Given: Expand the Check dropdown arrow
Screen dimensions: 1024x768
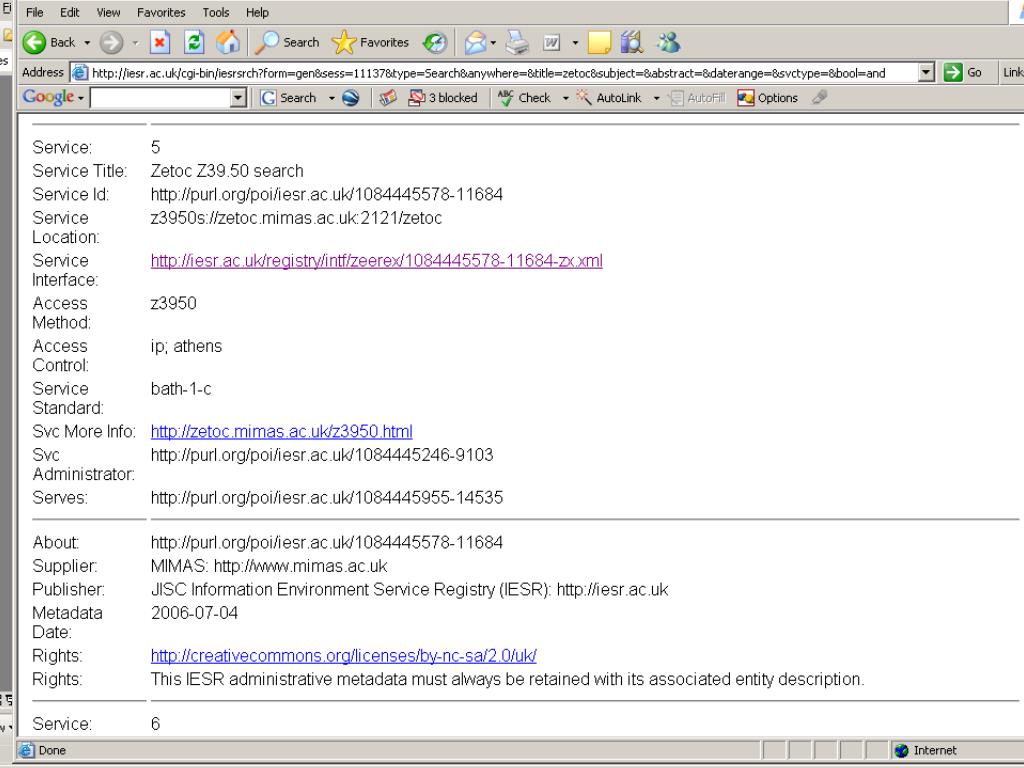Looking at the screenshot, I should (566, 98).
